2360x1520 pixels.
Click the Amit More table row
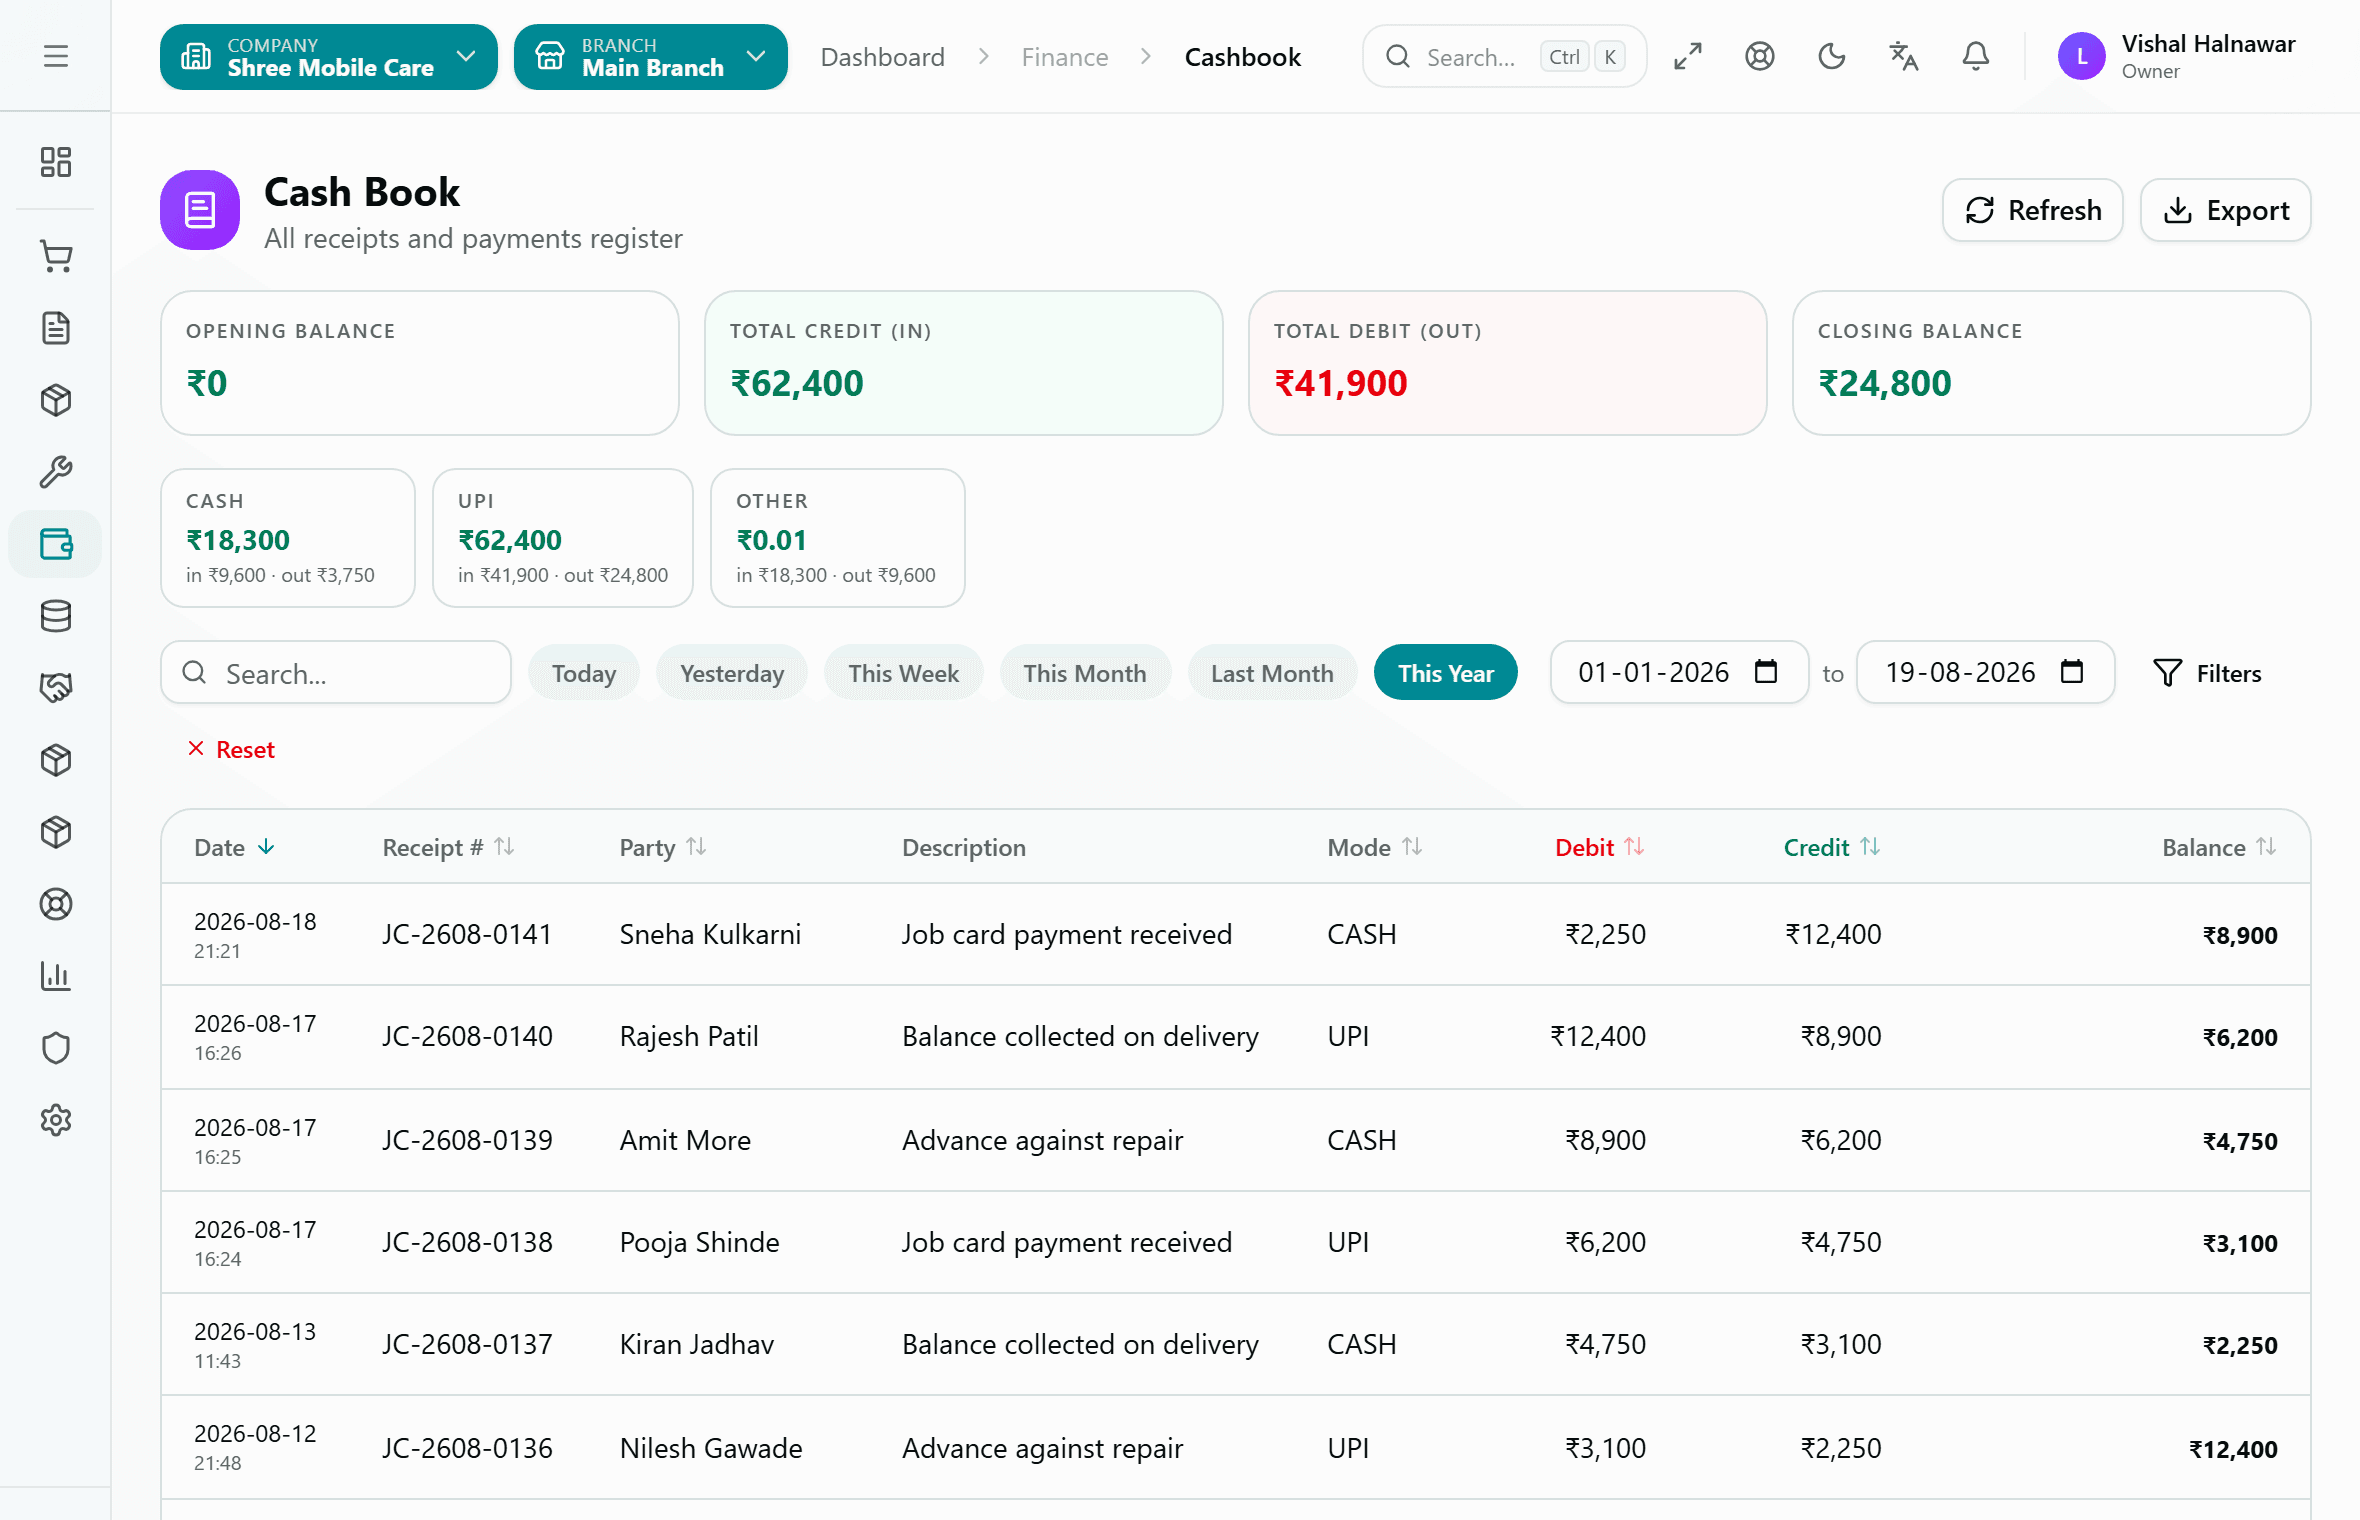(1236, 1140)
